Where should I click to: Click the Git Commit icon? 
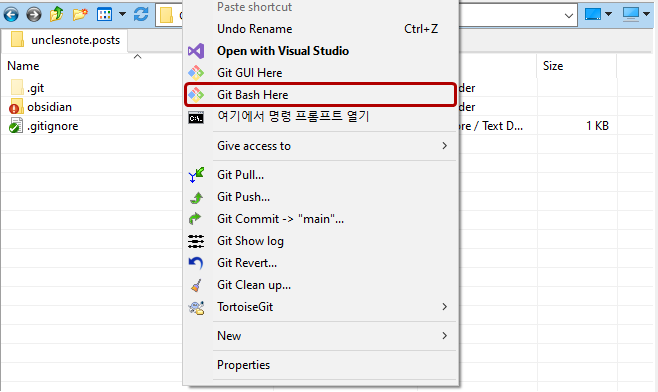(x=195, y=219)
